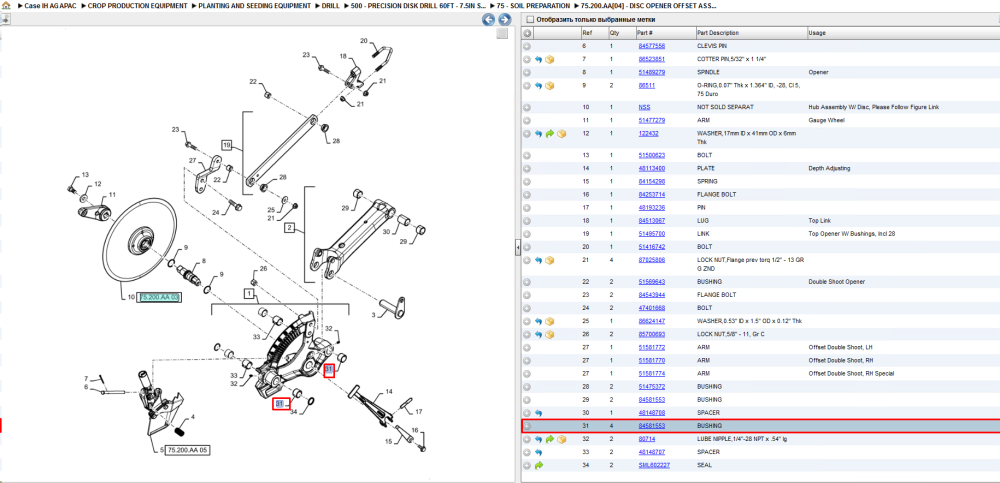This screenshot has height=483, width=1000.
Task: Sort by Part Description column header
Action: [x=751, y=33]
